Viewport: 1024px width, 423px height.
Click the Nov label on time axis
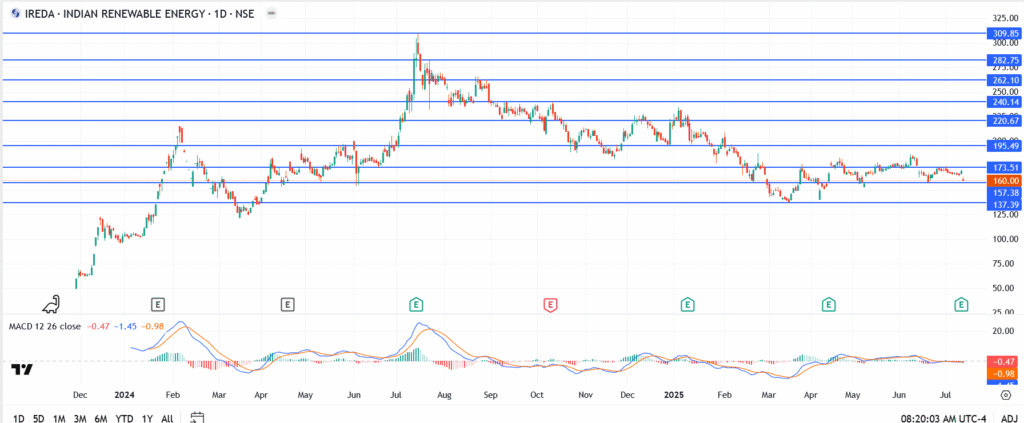tap(586, 395)
